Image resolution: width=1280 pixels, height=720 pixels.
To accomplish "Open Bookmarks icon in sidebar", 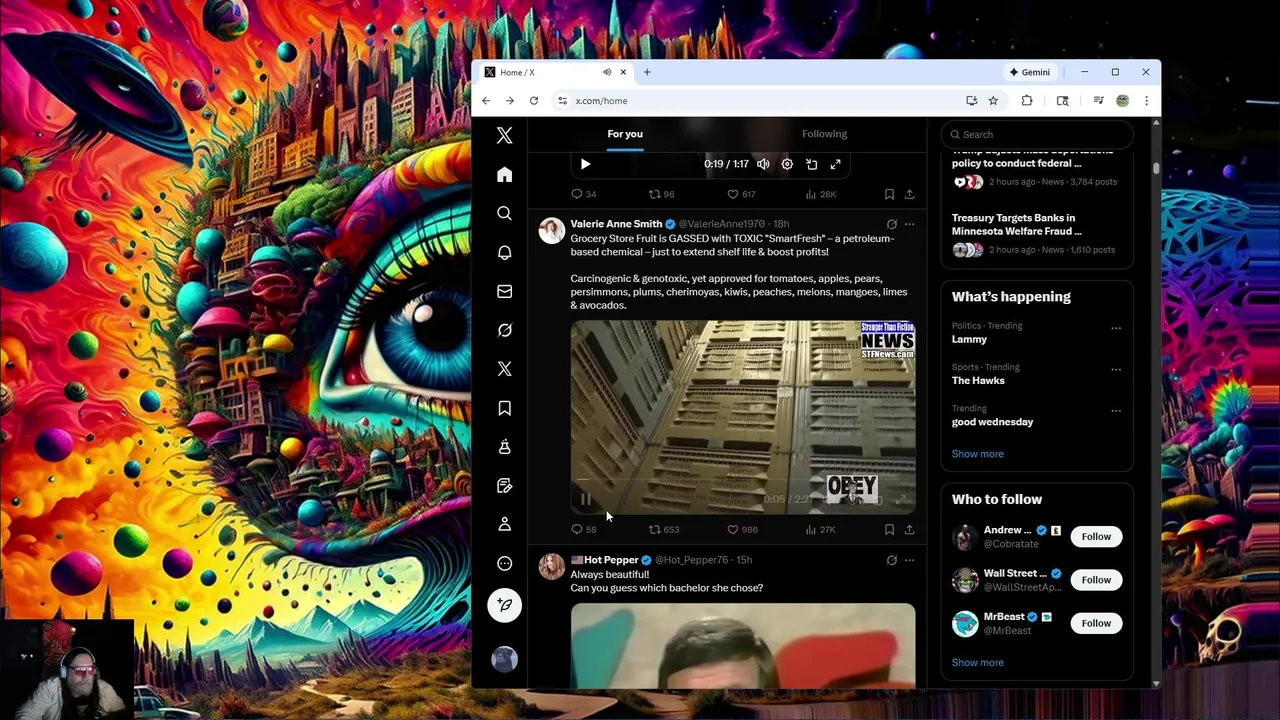I will pos(504,408).
